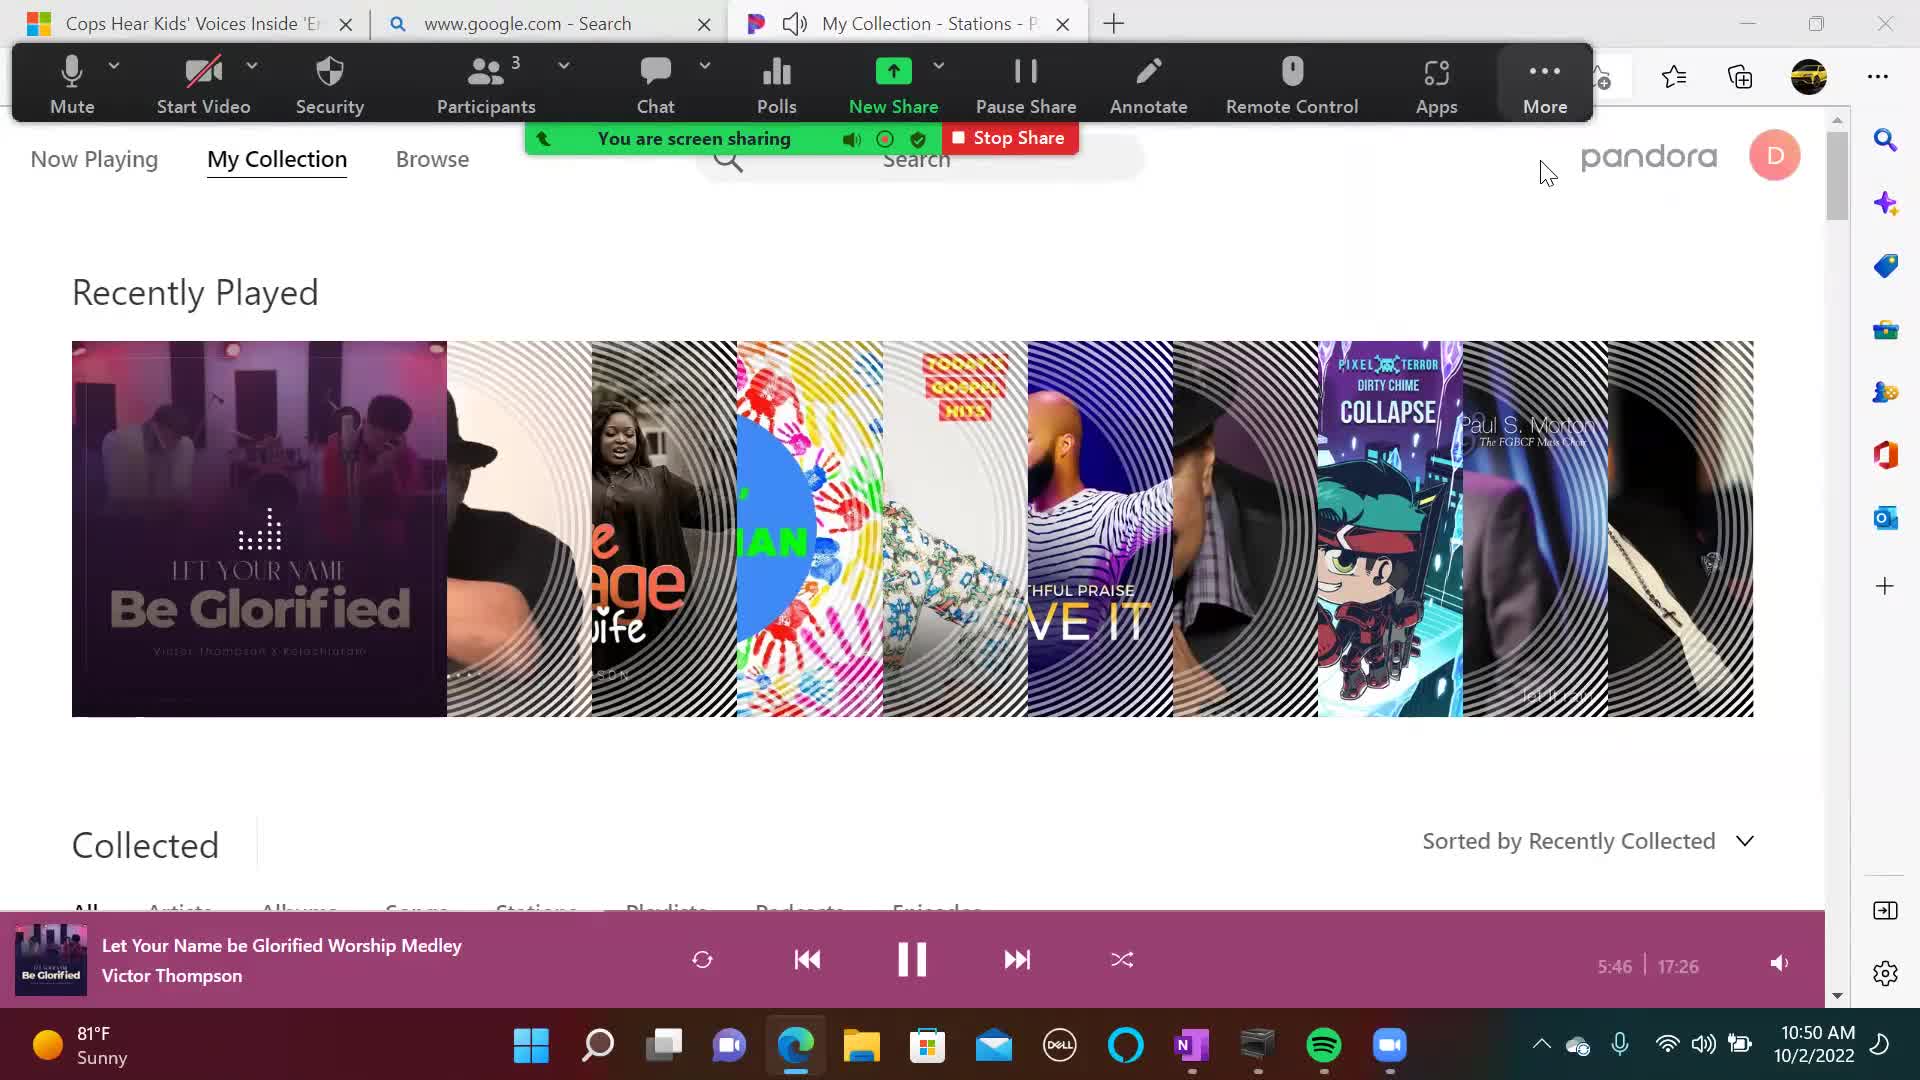Click the Security shield icon
Image resolution: width=1920 pixels, height=1080 pixels.
tap(329, 72)
